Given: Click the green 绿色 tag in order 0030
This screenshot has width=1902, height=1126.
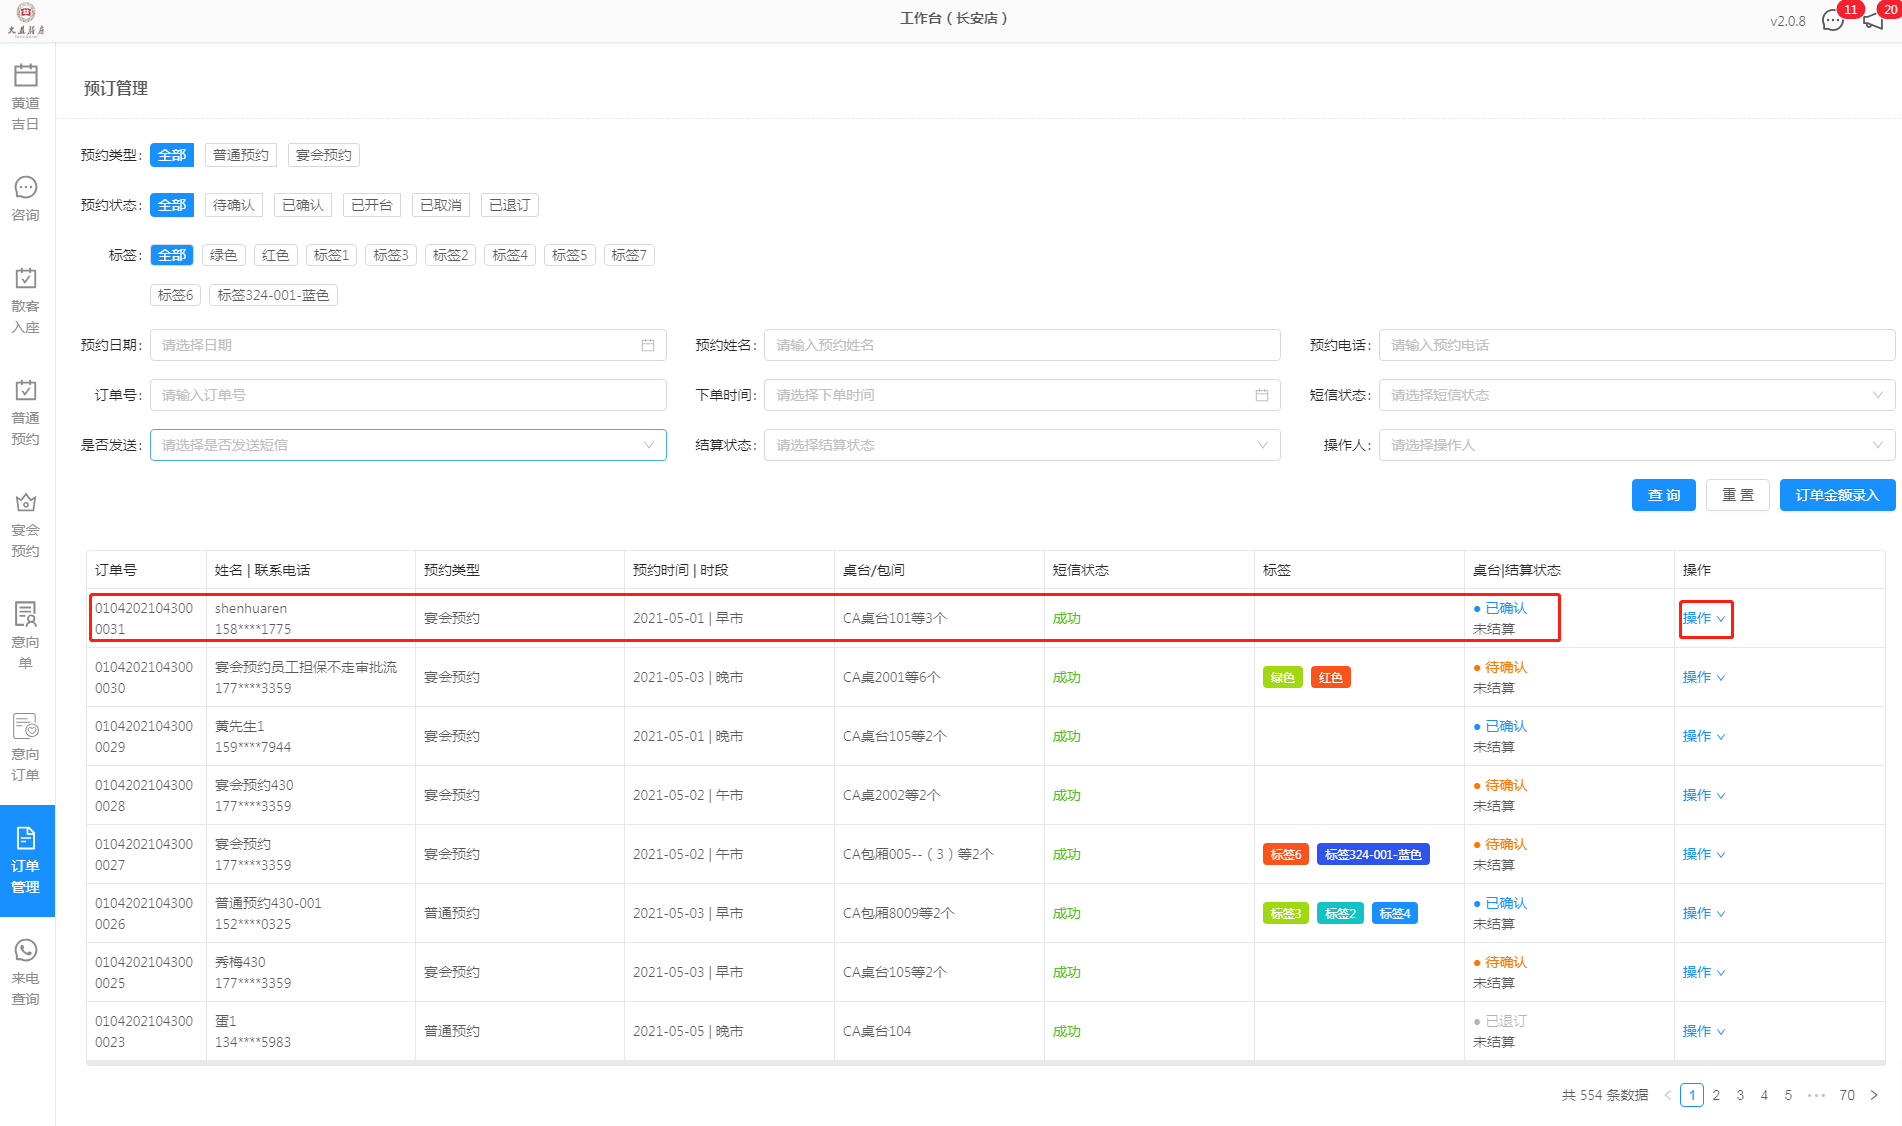Looking at the screenshot, I should click(1283, 677).
